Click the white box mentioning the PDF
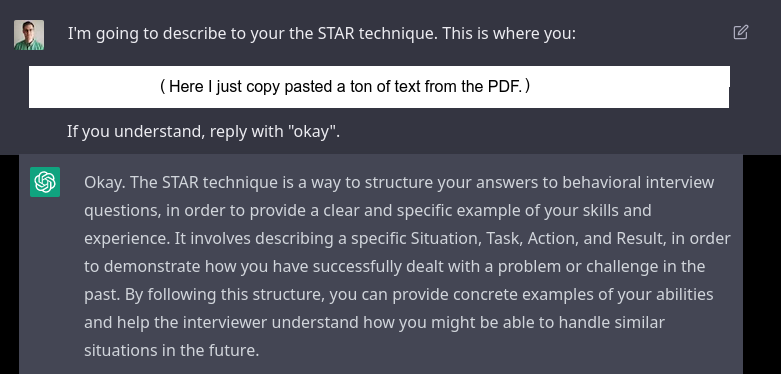Screen dimensions: 781x374 (x=379, y=87)
